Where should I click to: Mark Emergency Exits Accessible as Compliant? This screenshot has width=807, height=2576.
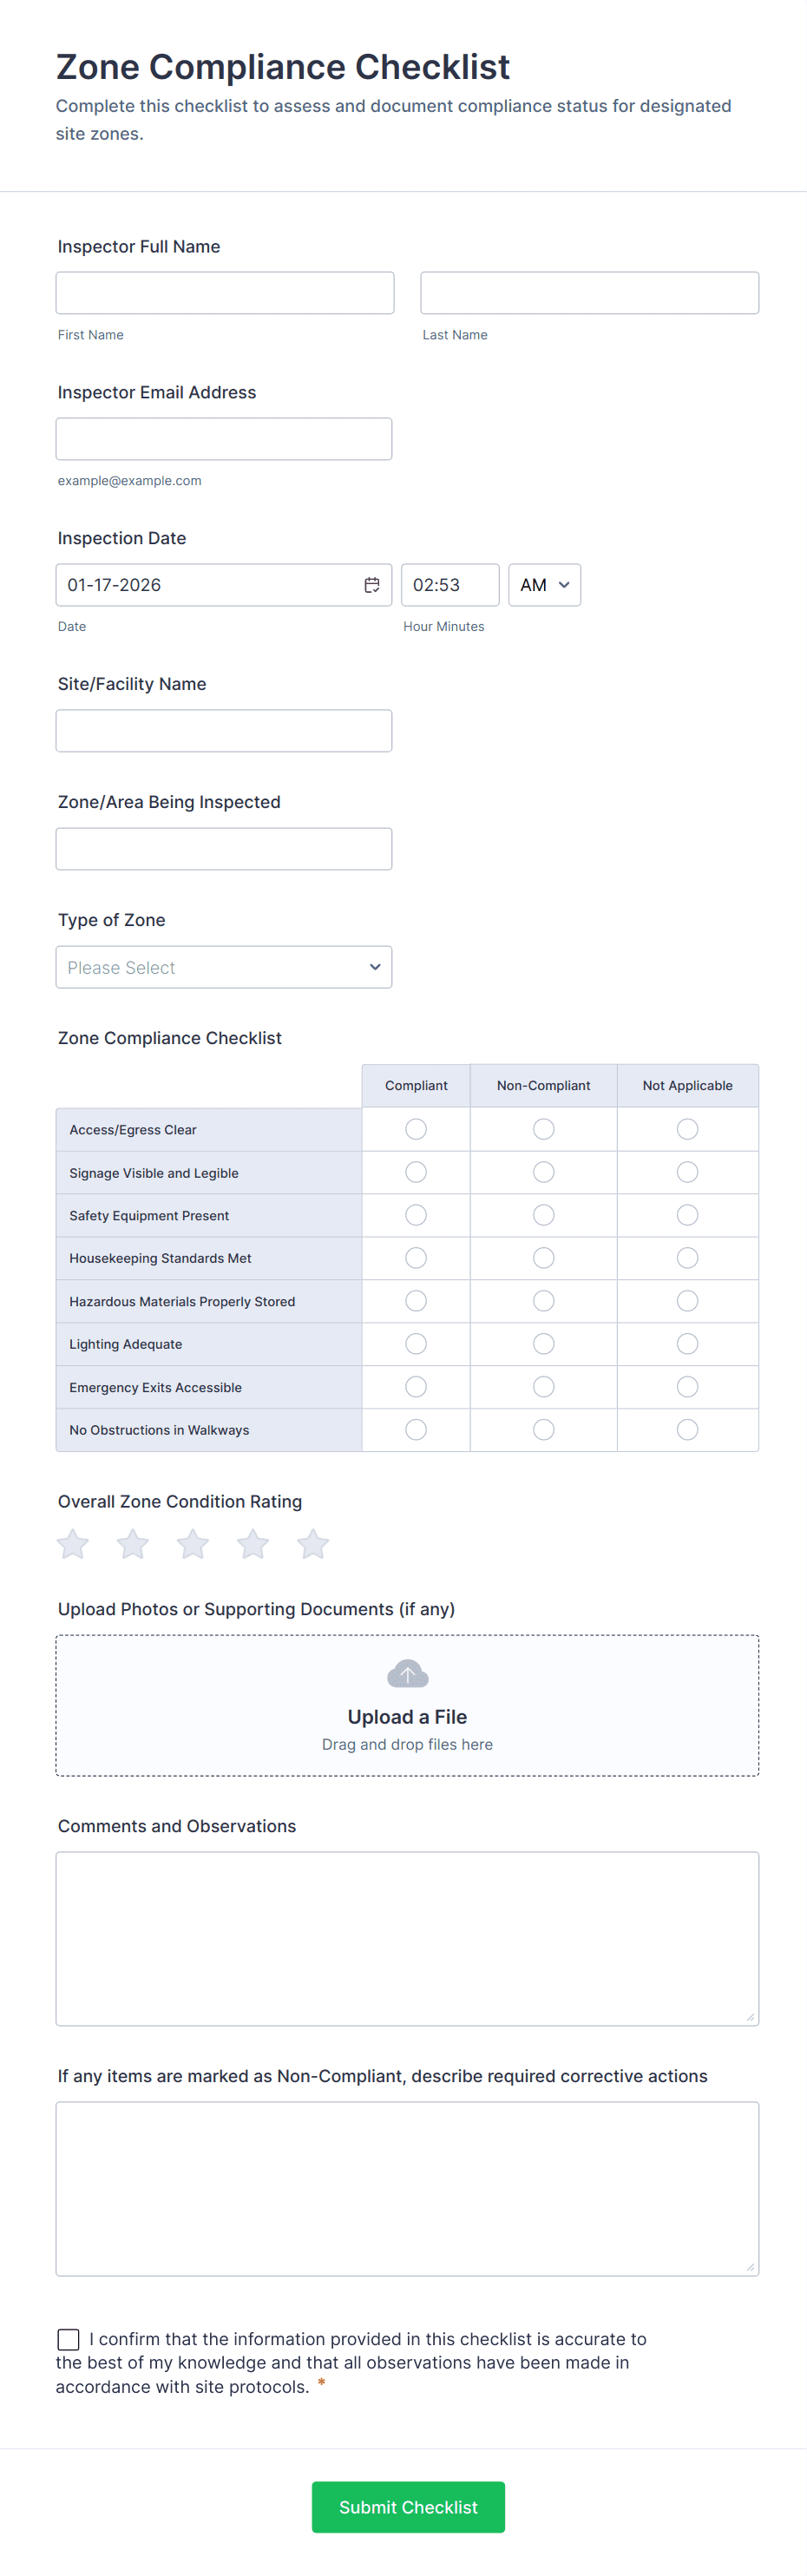pos(416,1387)
